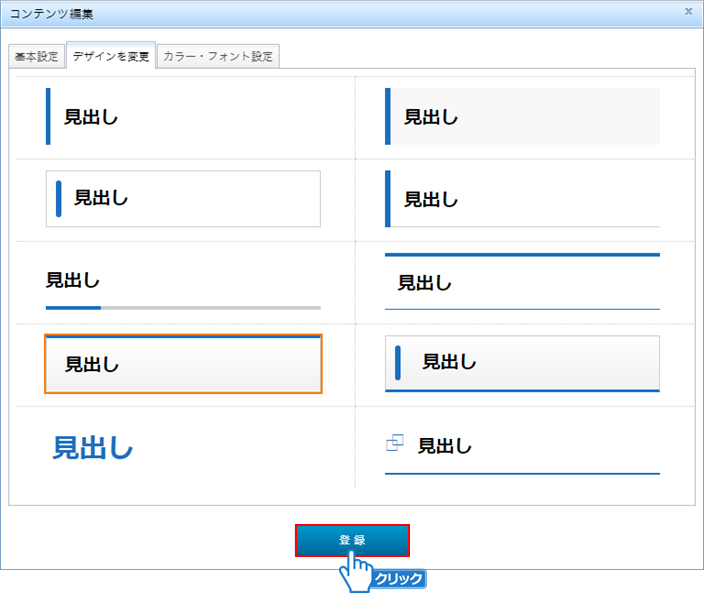Click the blue クリック callout label
This screenshot has width=704, height=593.
pyautogui.click(x=399, y=579)
